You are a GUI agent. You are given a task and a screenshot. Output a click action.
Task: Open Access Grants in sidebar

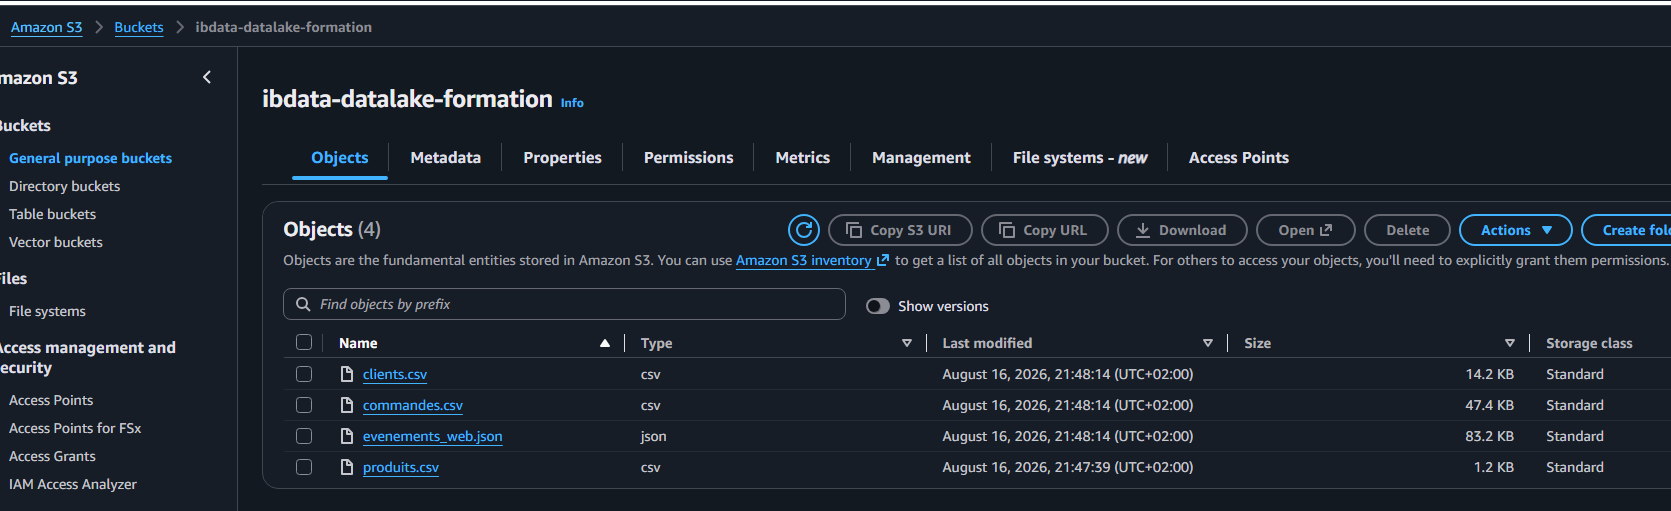pyautogui.click(x=52, y=456)
